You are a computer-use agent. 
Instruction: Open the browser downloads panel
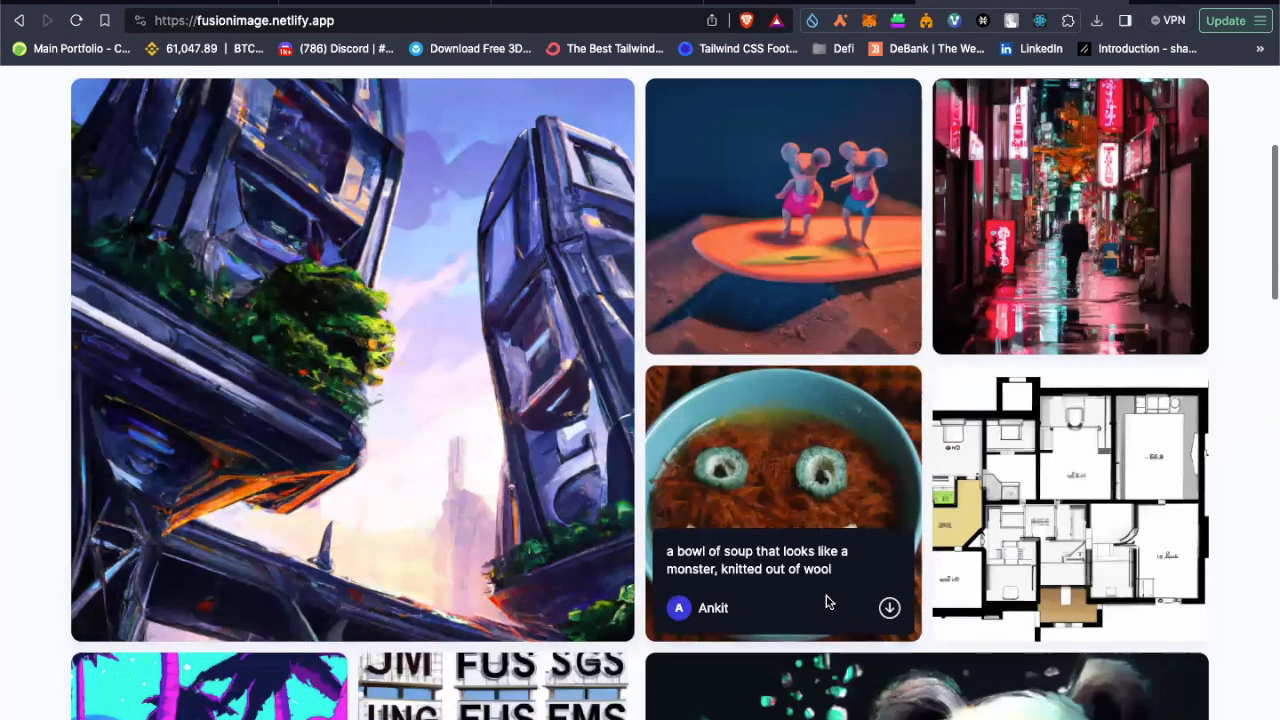pyautogui.click(x=1097, y=20)
